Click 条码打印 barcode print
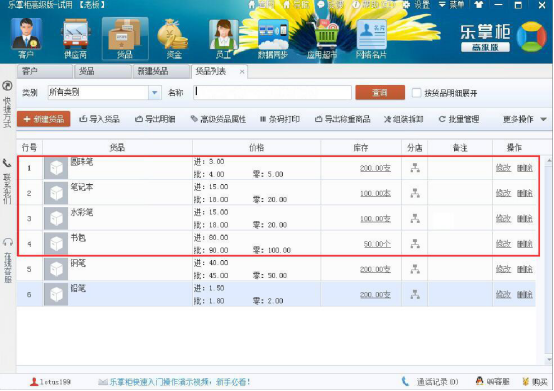 tap(280, 119)
